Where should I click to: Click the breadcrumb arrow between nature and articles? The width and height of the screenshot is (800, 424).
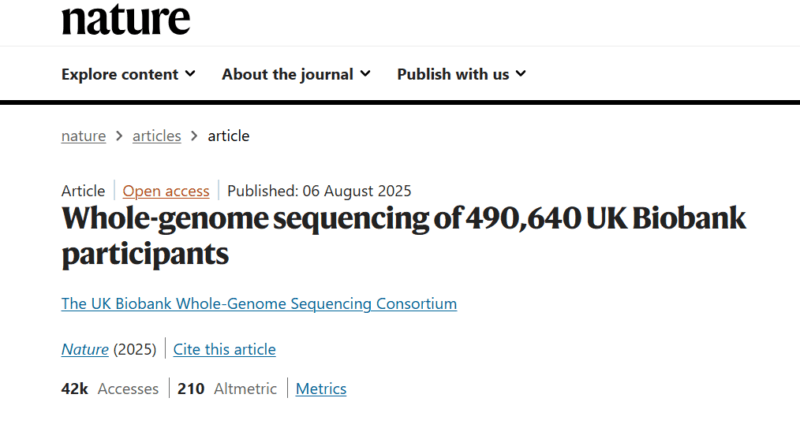(119, 136)
